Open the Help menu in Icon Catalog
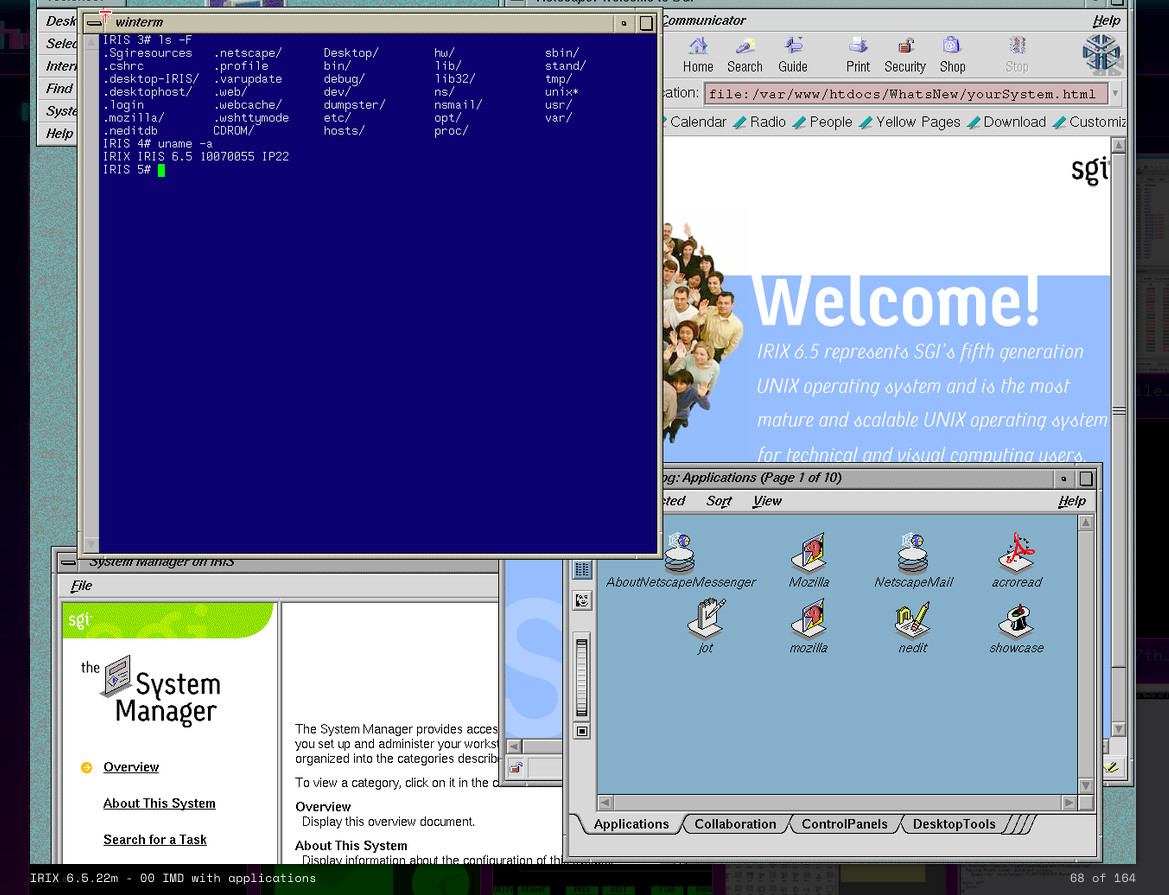1169x895 pixels. click(x=1071, y=501)
